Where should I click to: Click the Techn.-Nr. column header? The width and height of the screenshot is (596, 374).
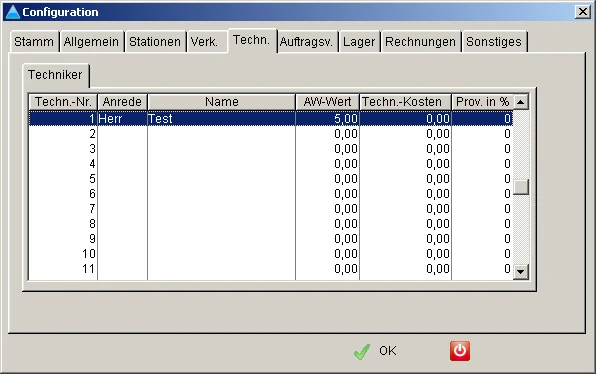(63, 102)
